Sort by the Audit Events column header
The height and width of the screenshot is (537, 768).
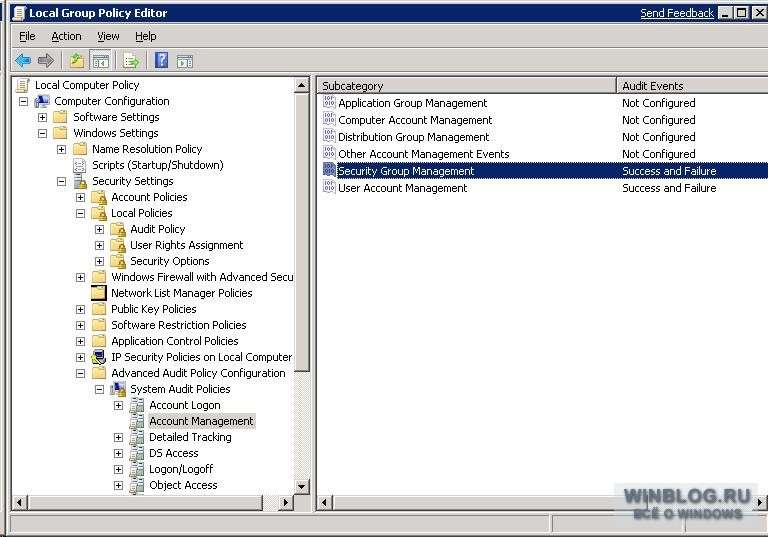(692, 86)
